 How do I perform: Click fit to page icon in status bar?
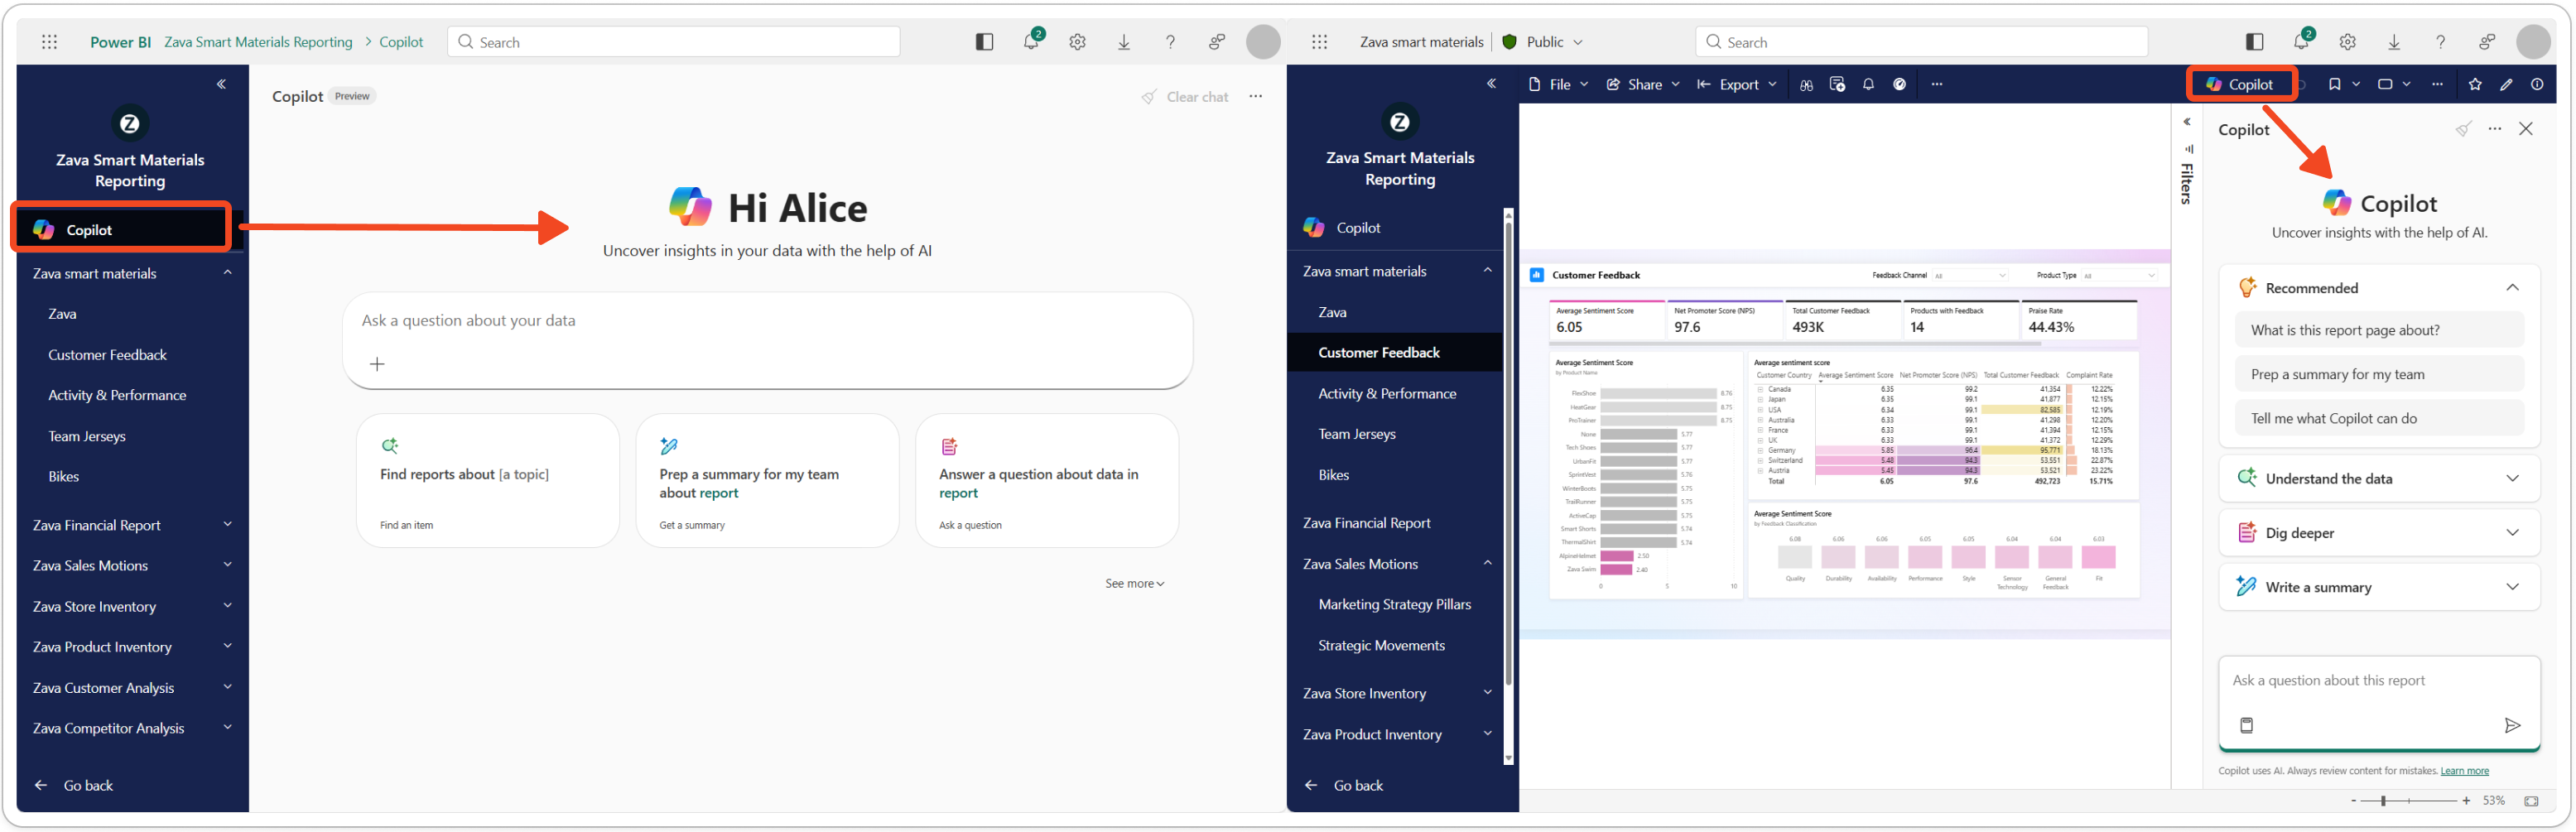tap(2531, 801)
